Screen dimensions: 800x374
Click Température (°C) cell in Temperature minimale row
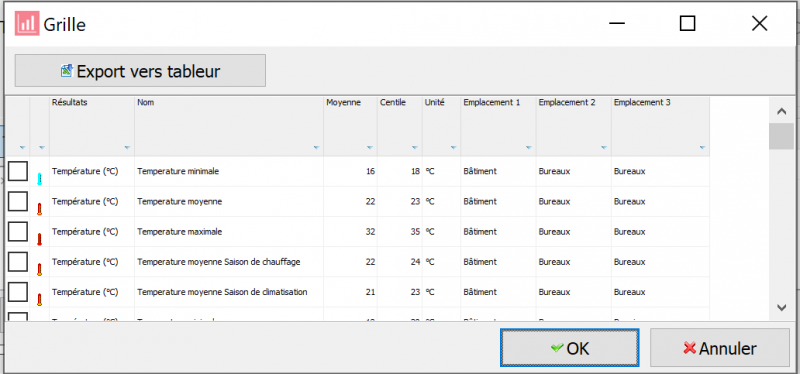[92, 171]
